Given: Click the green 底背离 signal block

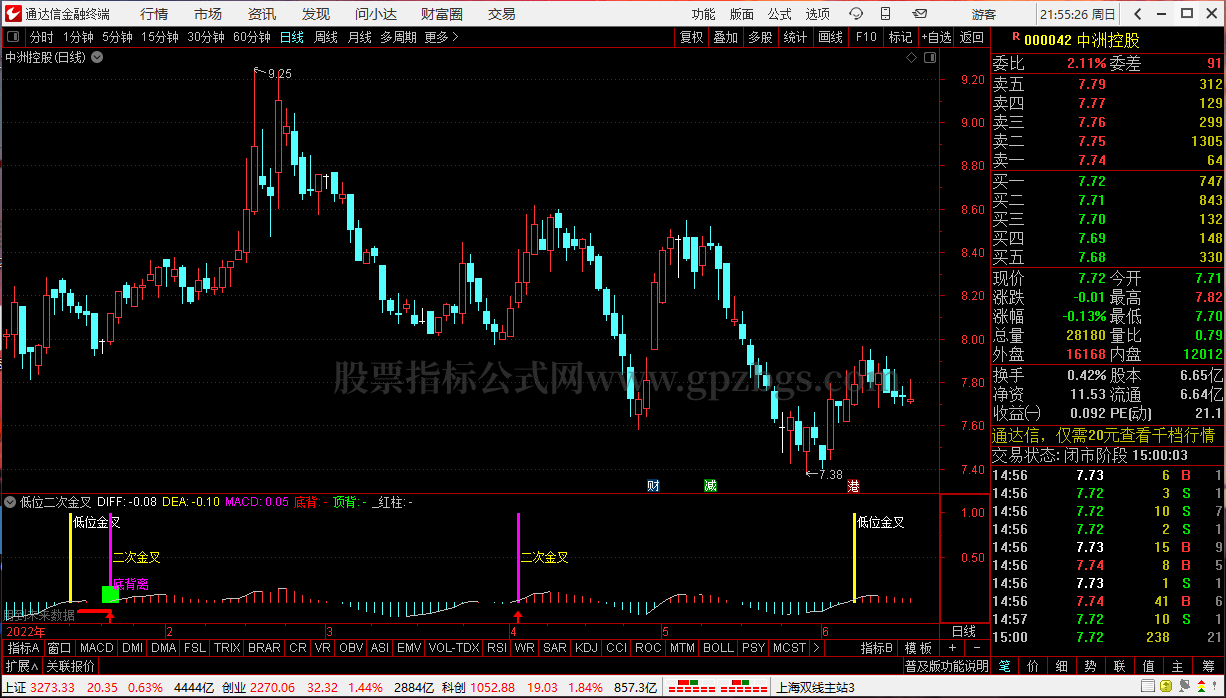Looking at the screenshot, I should click(x=110, y=594).
